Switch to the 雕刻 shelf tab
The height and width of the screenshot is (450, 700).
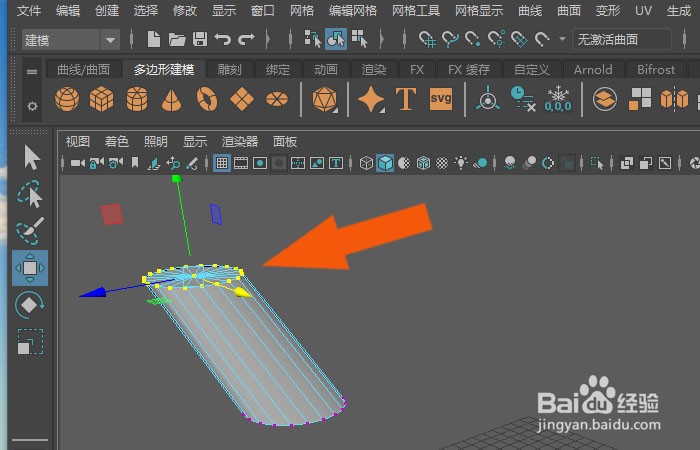(229, 70)
